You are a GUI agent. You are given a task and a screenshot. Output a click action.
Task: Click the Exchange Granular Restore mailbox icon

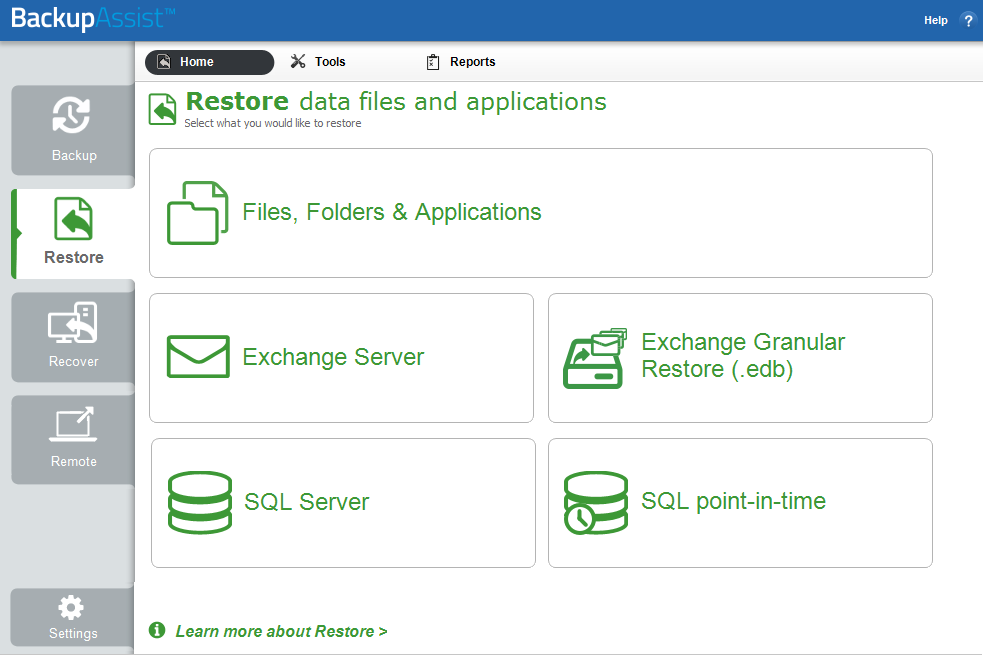[594, 358]
